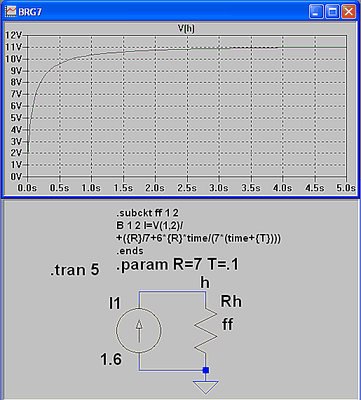Minimize the BRG7 plot window

click(x=316, y=12)
